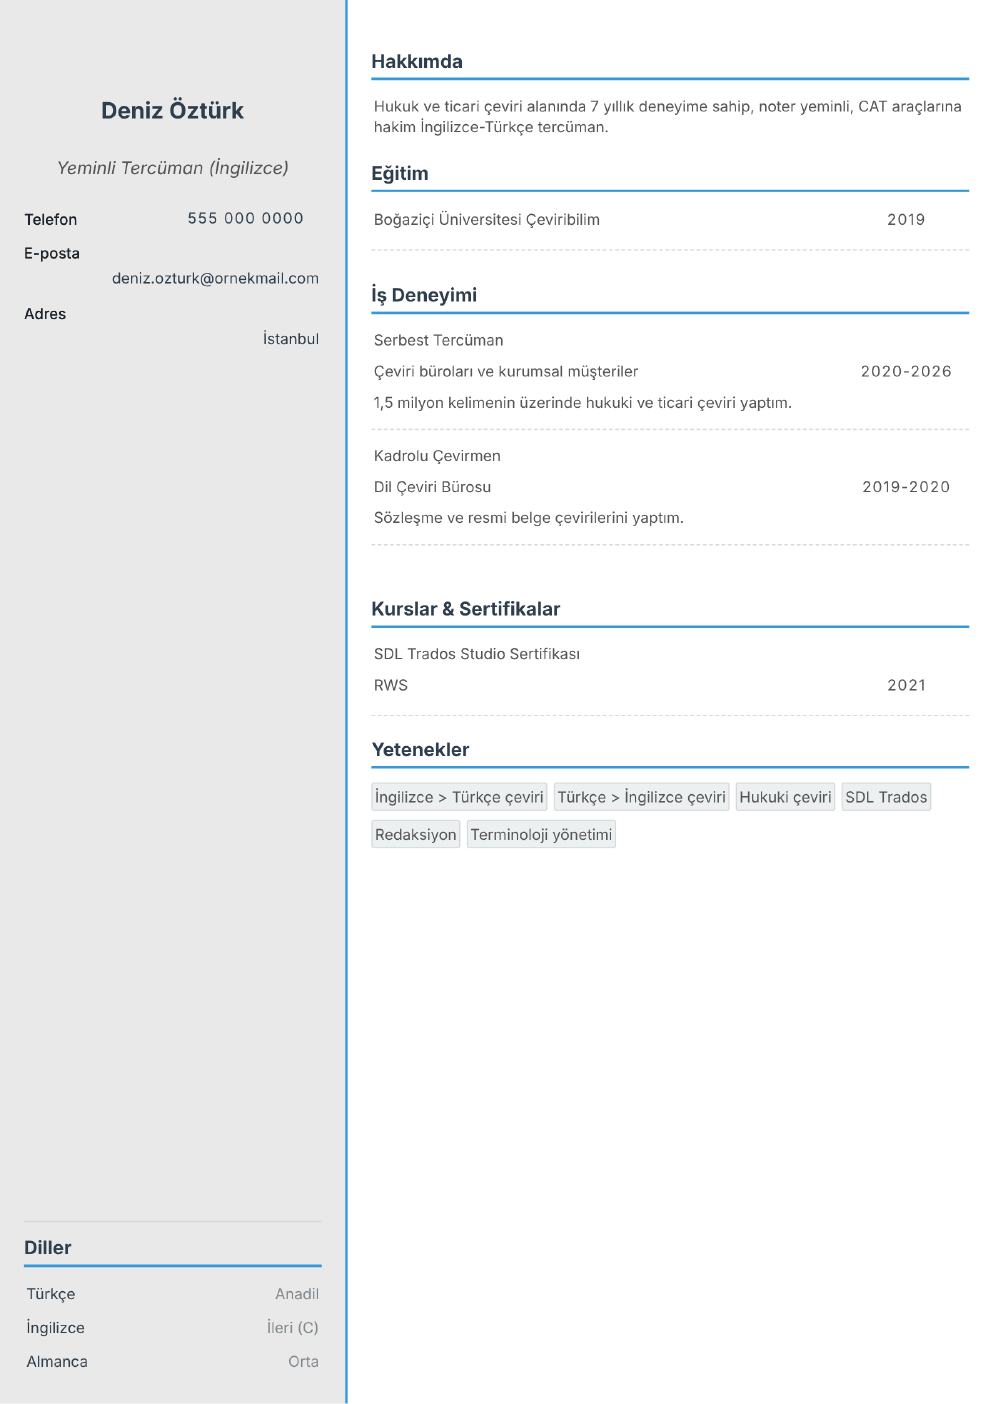Viewport: 993px width, 1404px height.
Task: Click the Kadrolu Çevirmen job title
Action: coord(437,456)
